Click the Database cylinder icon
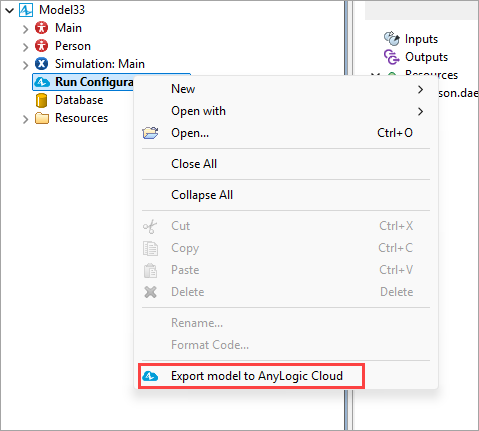 coord(41,100)
